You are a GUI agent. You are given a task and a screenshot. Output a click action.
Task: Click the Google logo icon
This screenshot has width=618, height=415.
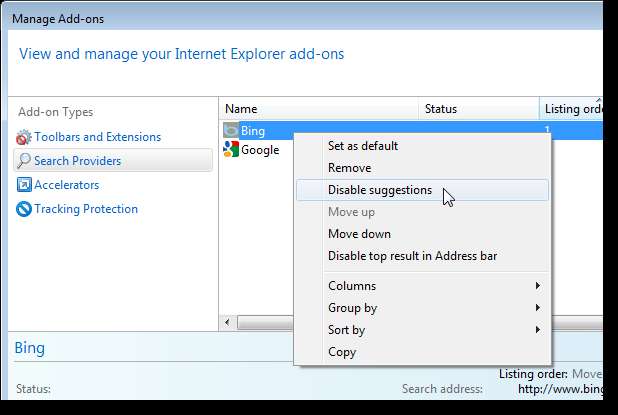pos(231,150)
